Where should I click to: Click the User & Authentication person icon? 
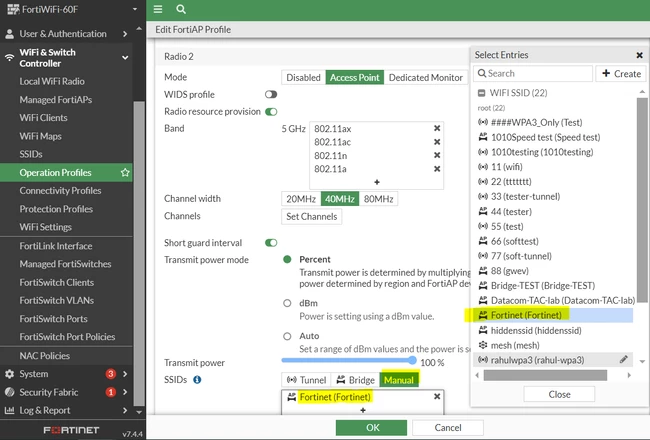coord(9,34)
